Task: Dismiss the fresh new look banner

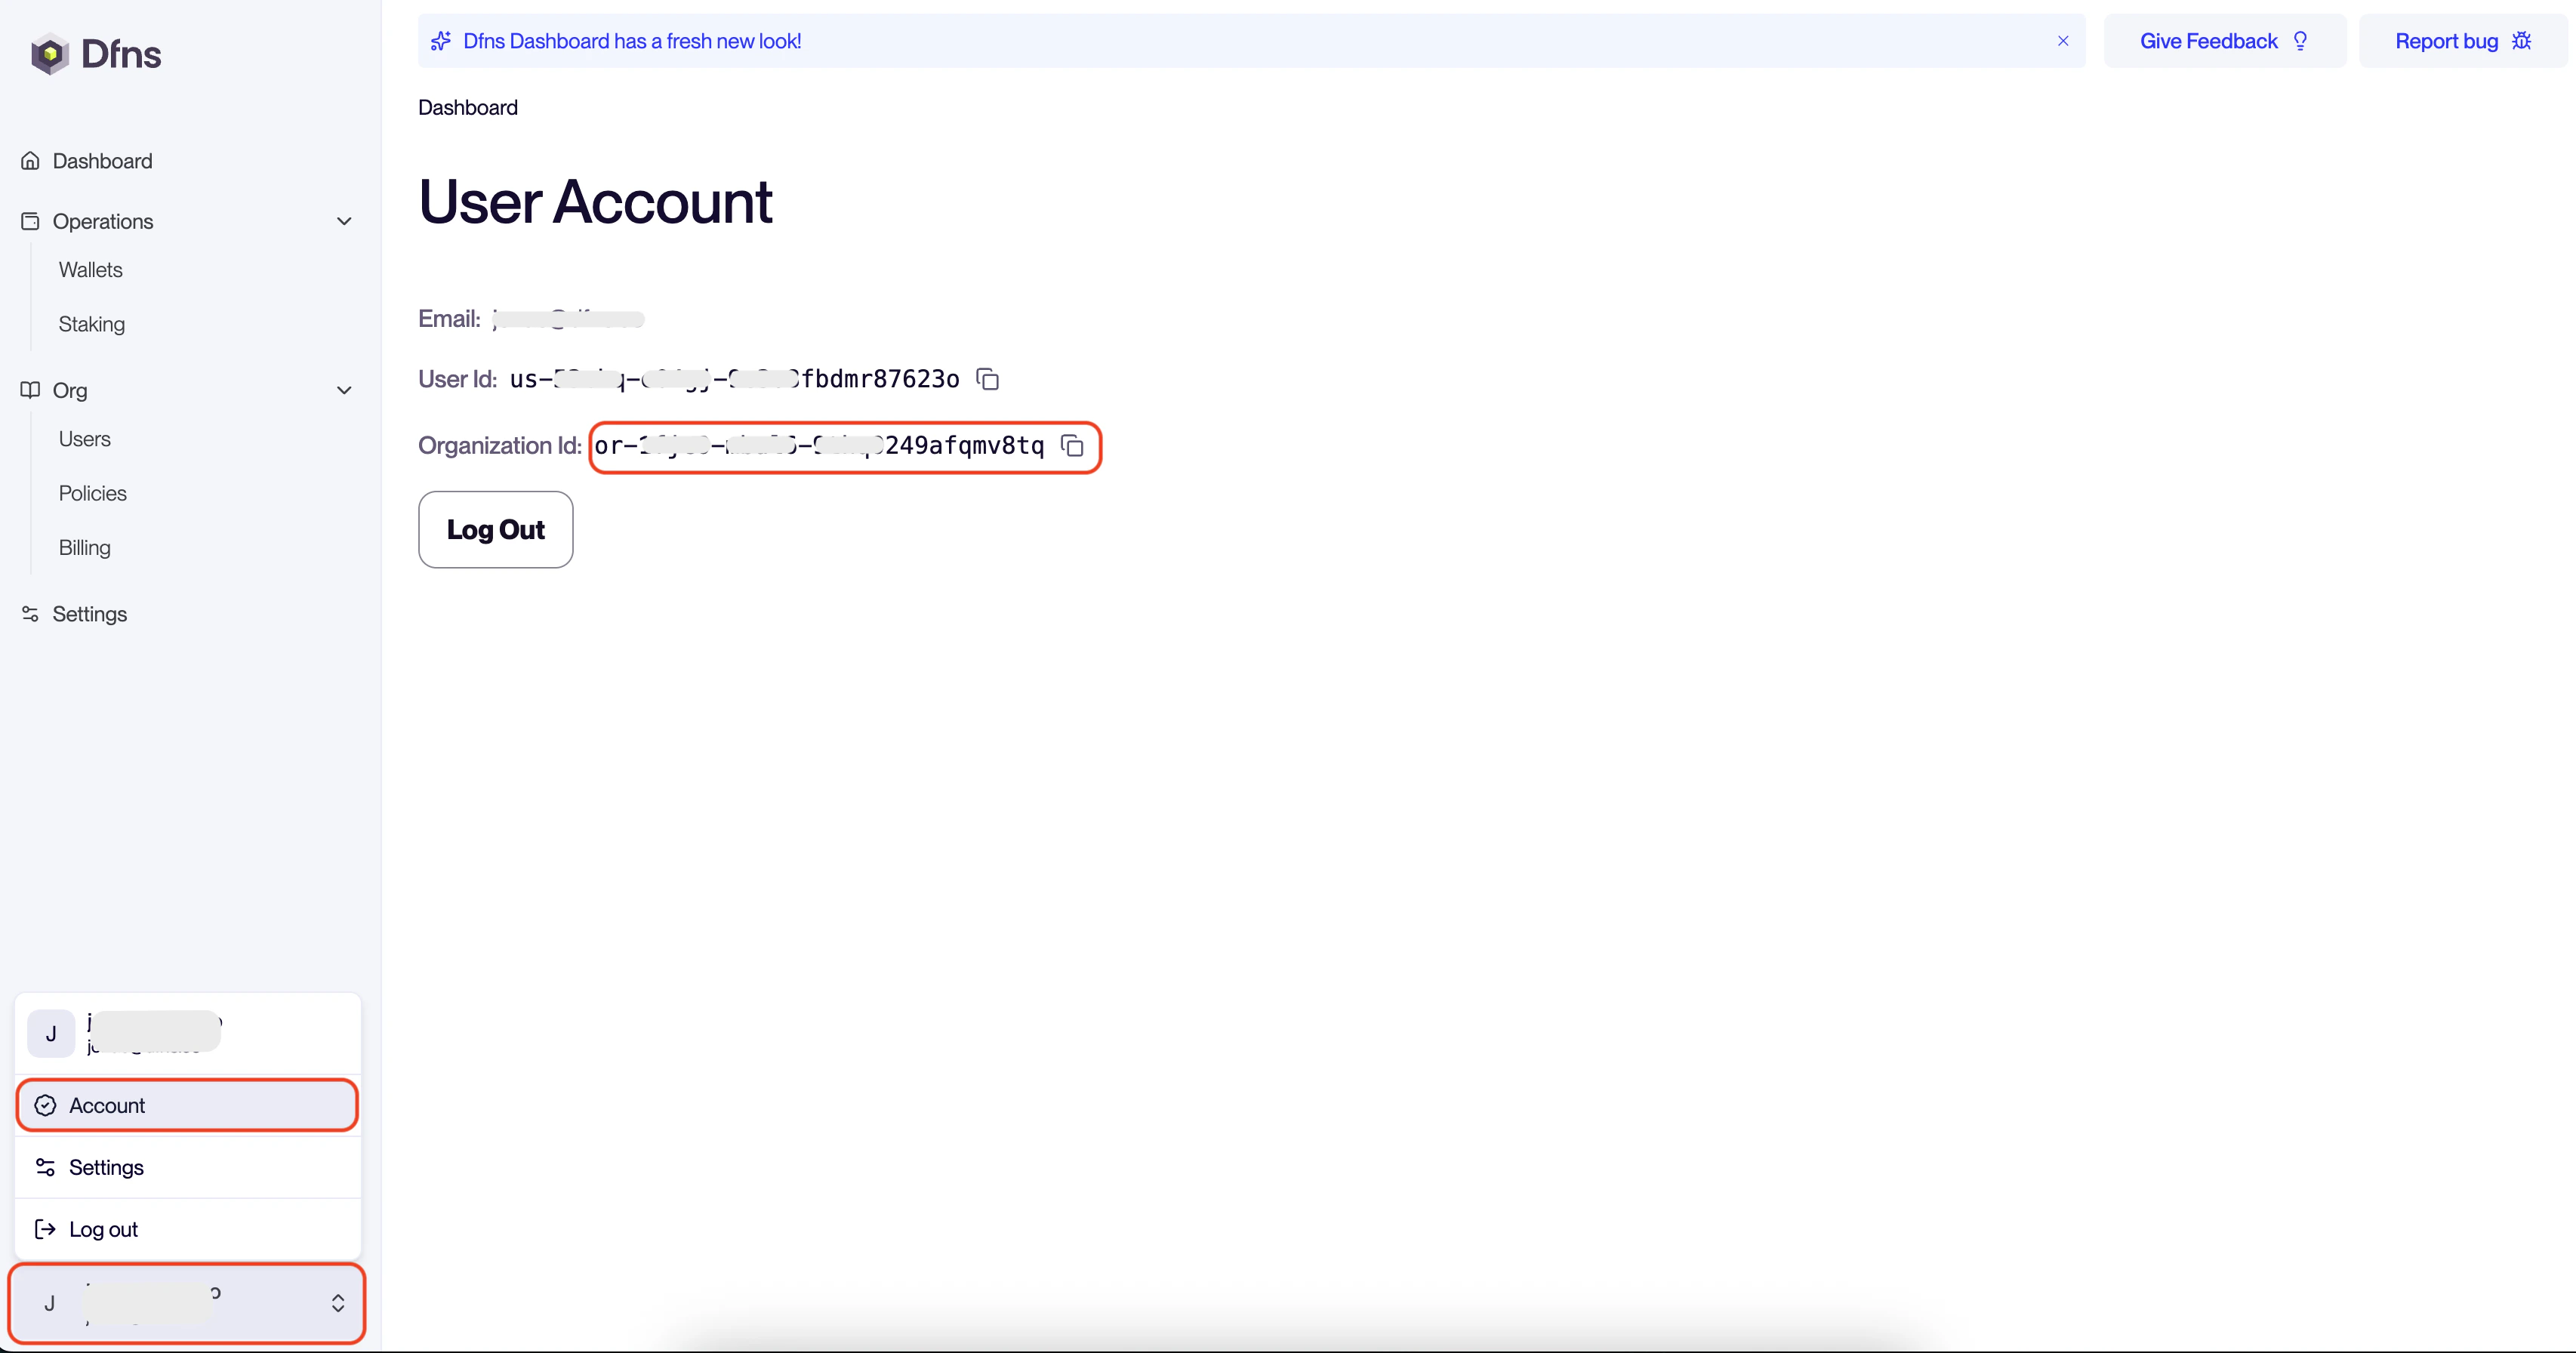Action: coord(2063,41)
